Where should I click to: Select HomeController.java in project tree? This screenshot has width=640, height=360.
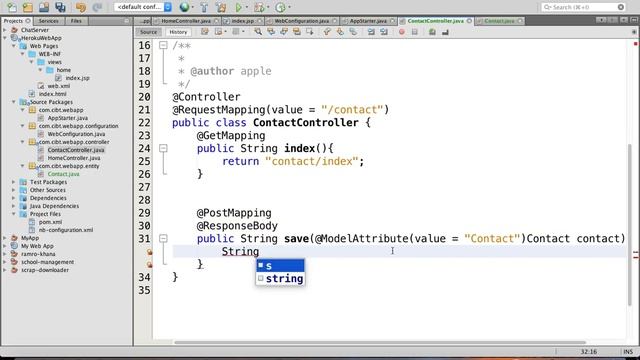(x=74, y=158)
